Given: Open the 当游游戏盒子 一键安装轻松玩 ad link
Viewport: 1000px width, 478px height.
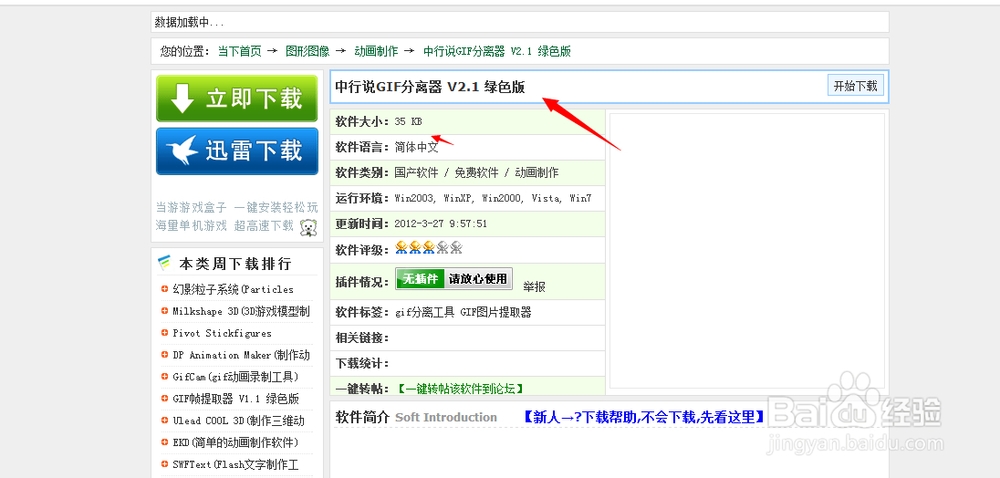Looking at the screenshot, I should click(x=237, y=207).
